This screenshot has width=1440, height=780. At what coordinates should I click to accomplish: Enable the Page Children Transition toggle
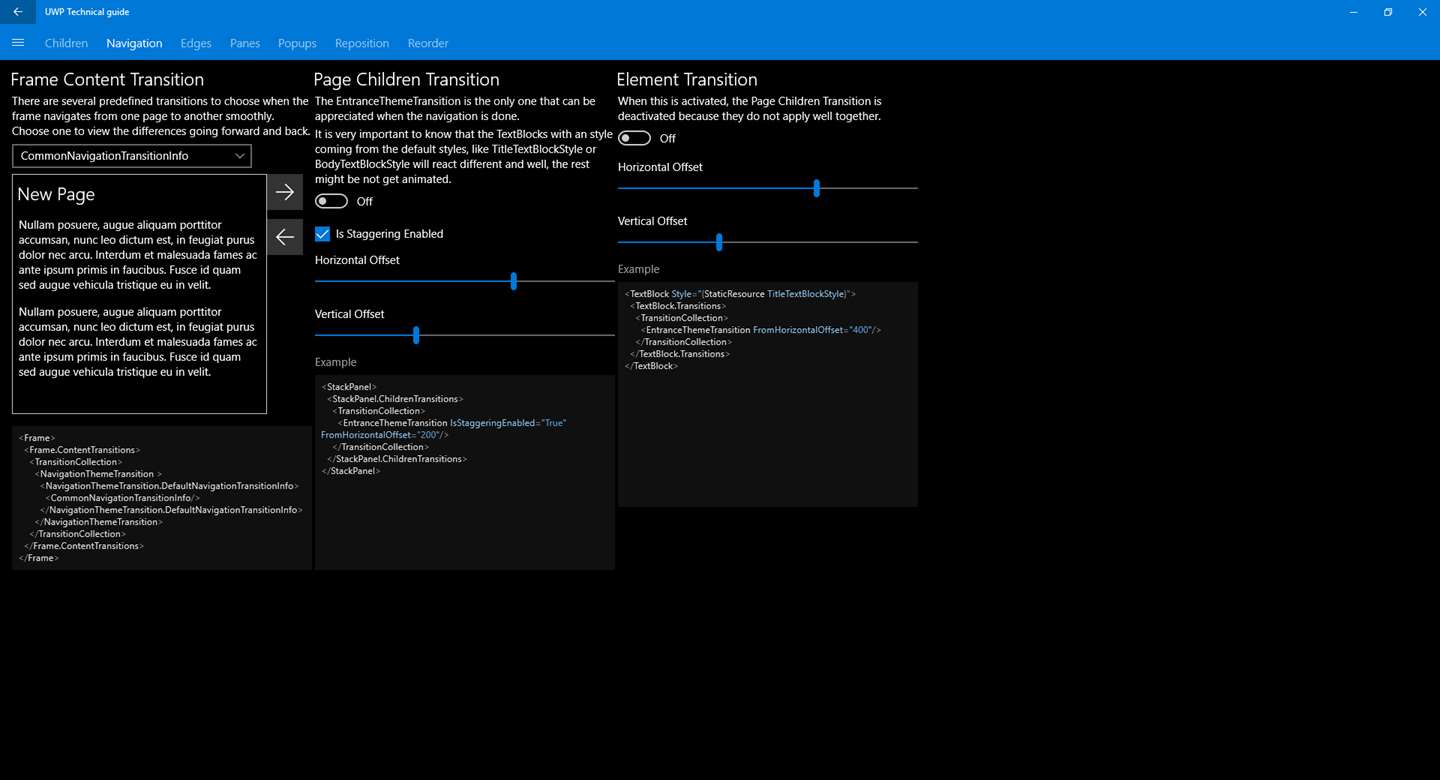331,201
